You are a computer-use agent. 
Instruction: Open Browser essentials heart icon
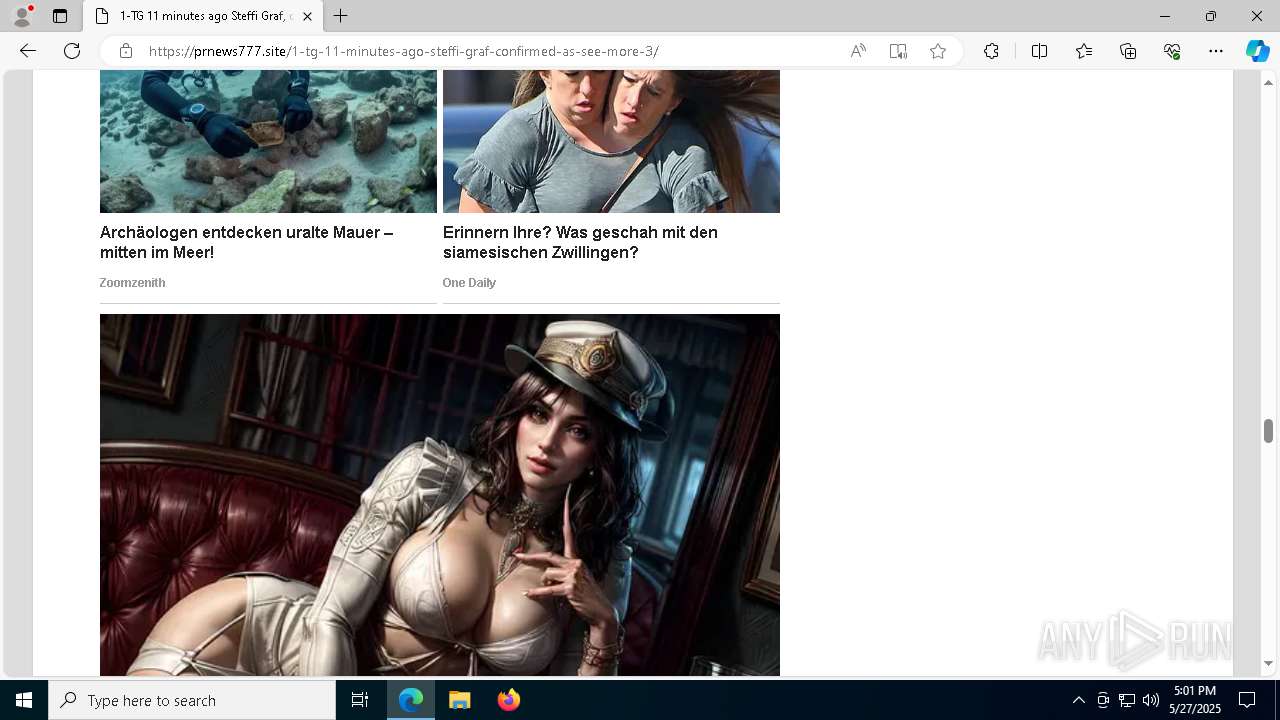(x=1172, y=51)
